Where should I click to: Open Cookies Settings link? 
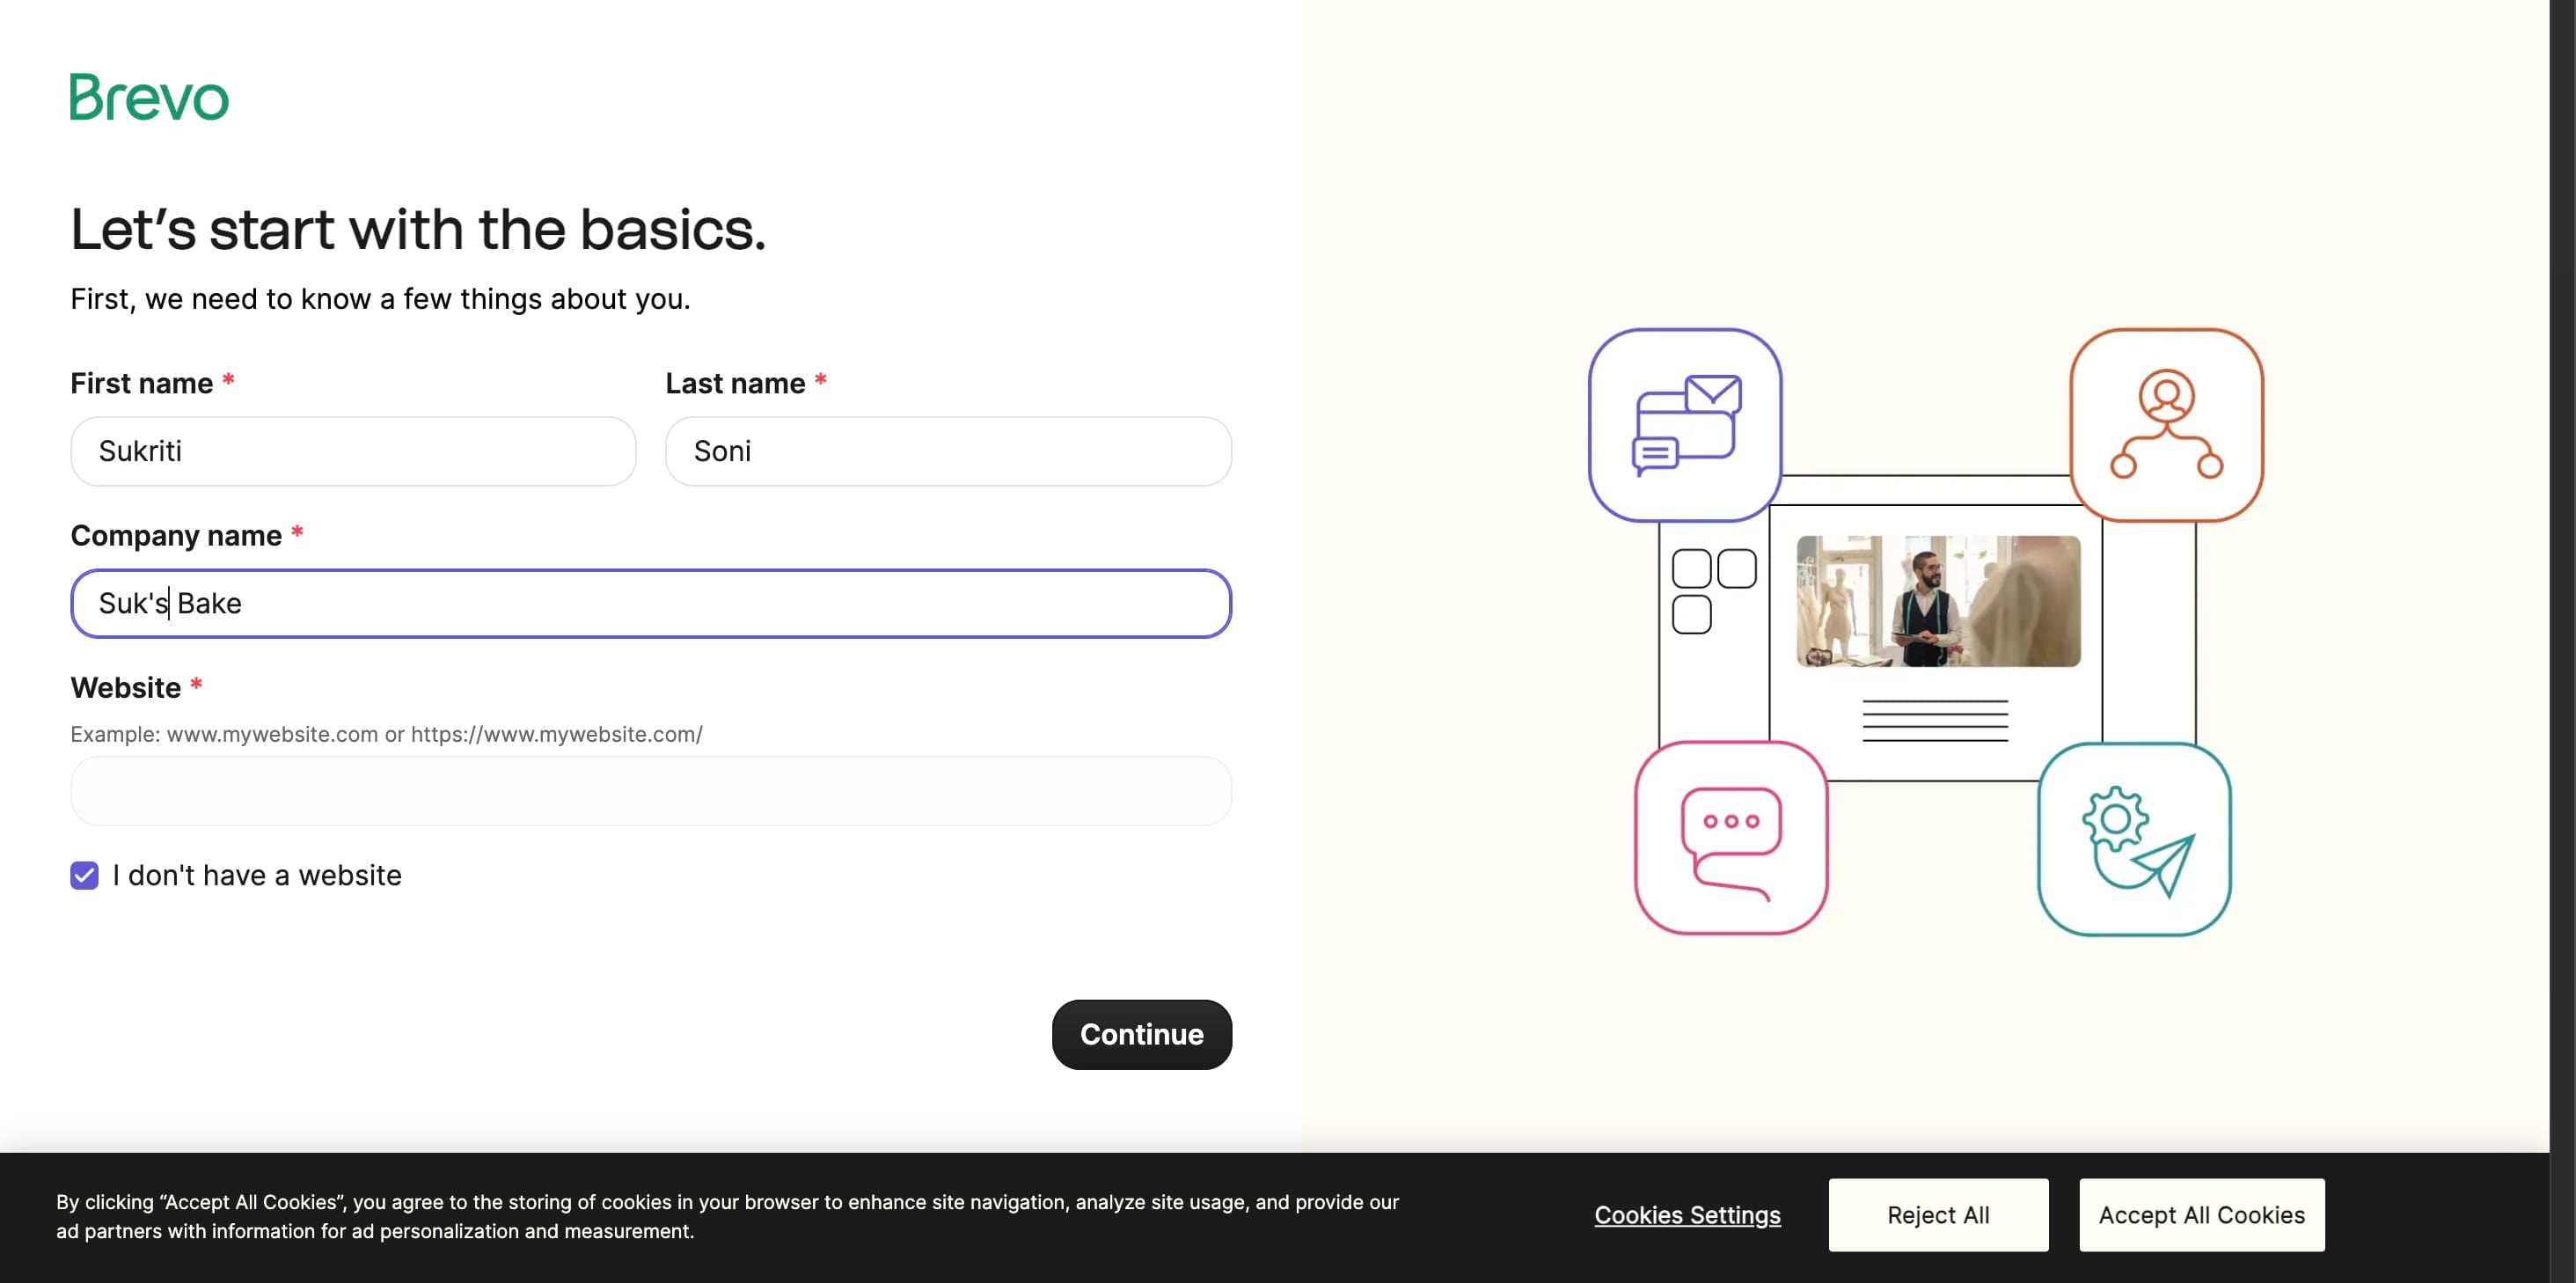point(1687,1214)
